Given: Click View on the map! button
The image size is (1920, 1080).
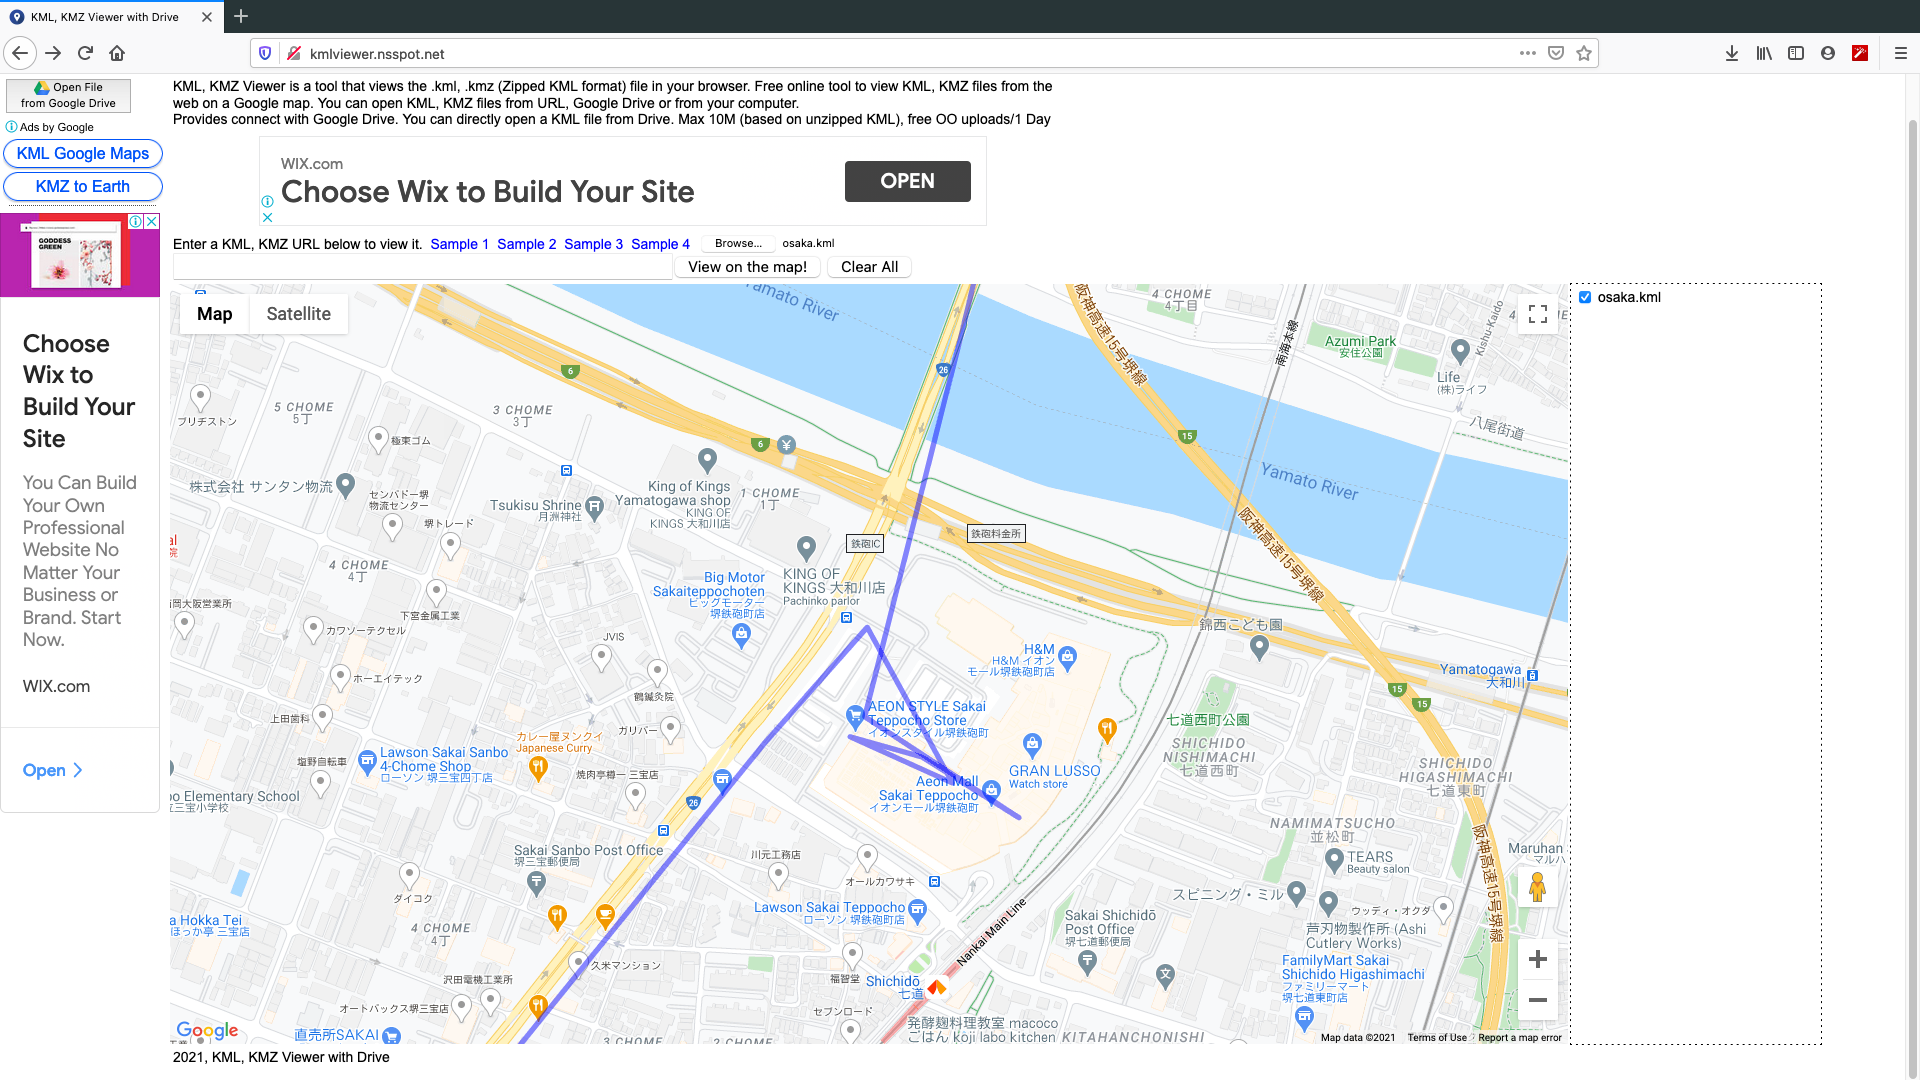Looking at the screenshot, I should click(x=747, y=267).
